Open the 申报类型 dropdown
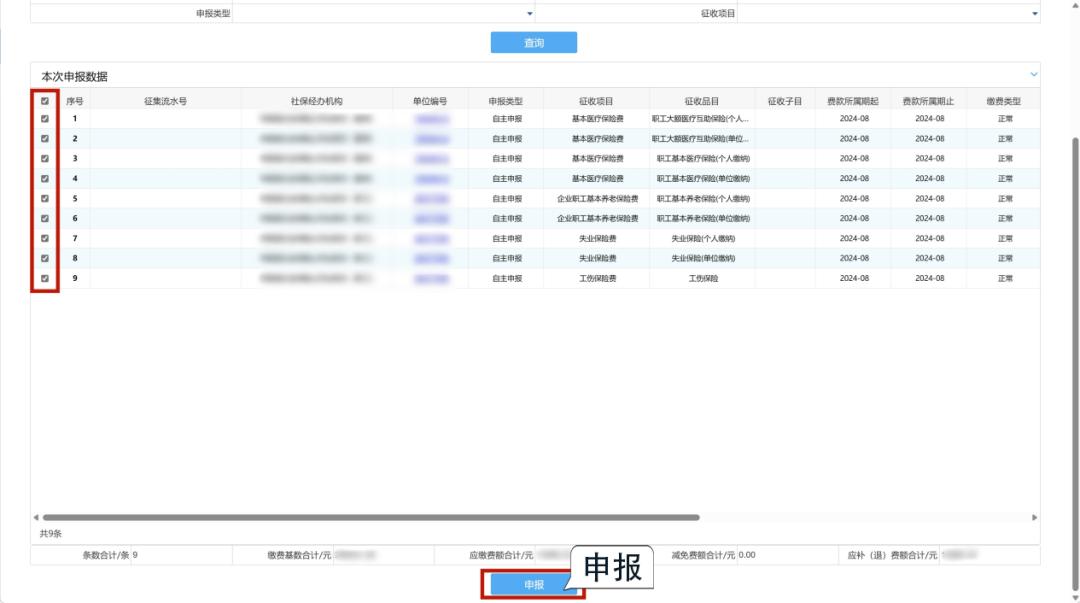 [x=383, y=14]
